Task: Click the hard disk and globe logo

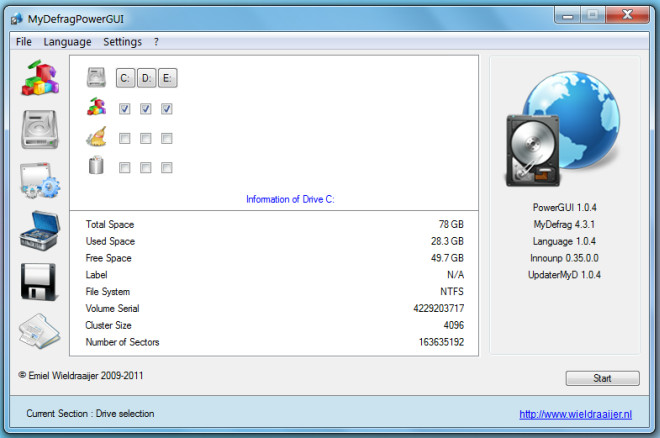Action: [563, 129]
